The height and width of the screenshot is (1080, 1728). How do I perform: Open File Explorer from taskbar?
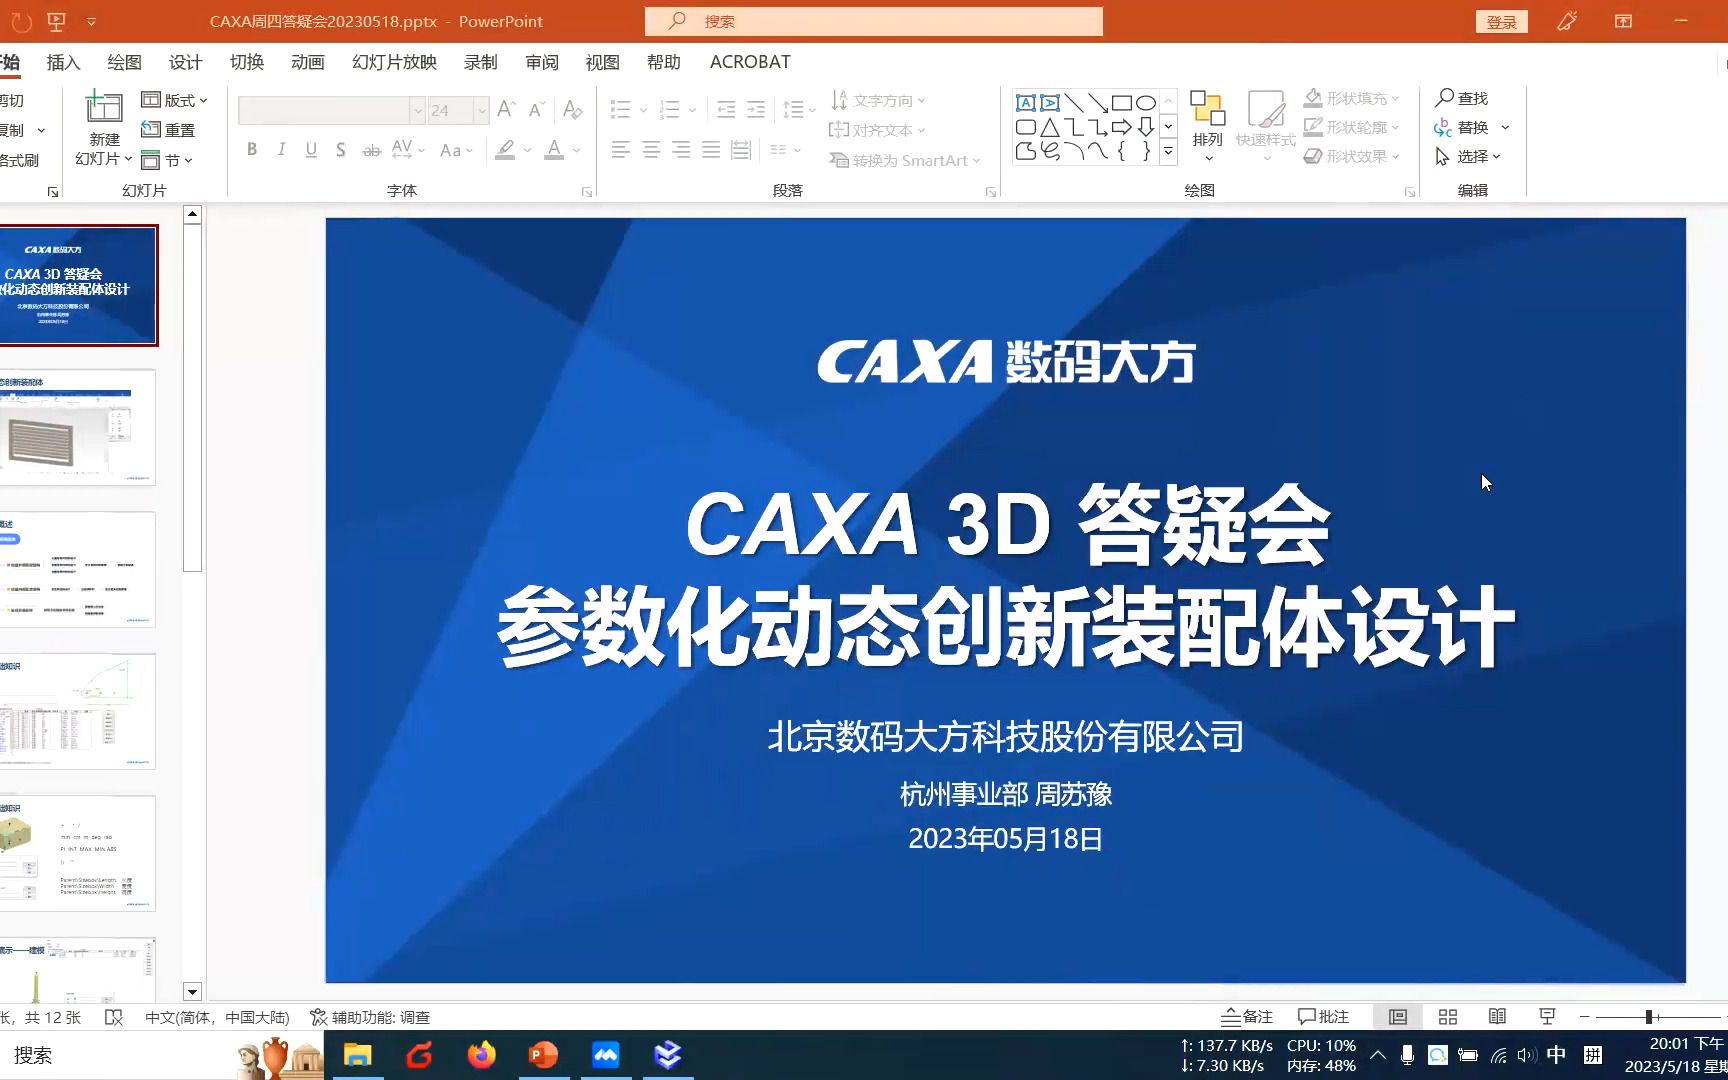tap(357, 1055)
